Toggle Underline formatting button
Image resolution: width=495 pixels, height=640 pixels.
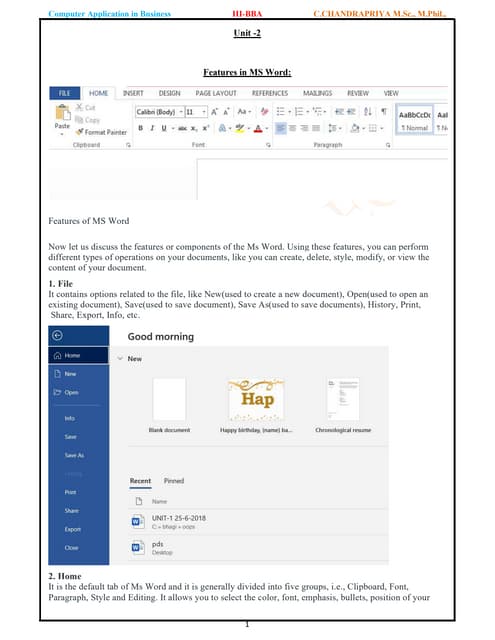(164, 128)
